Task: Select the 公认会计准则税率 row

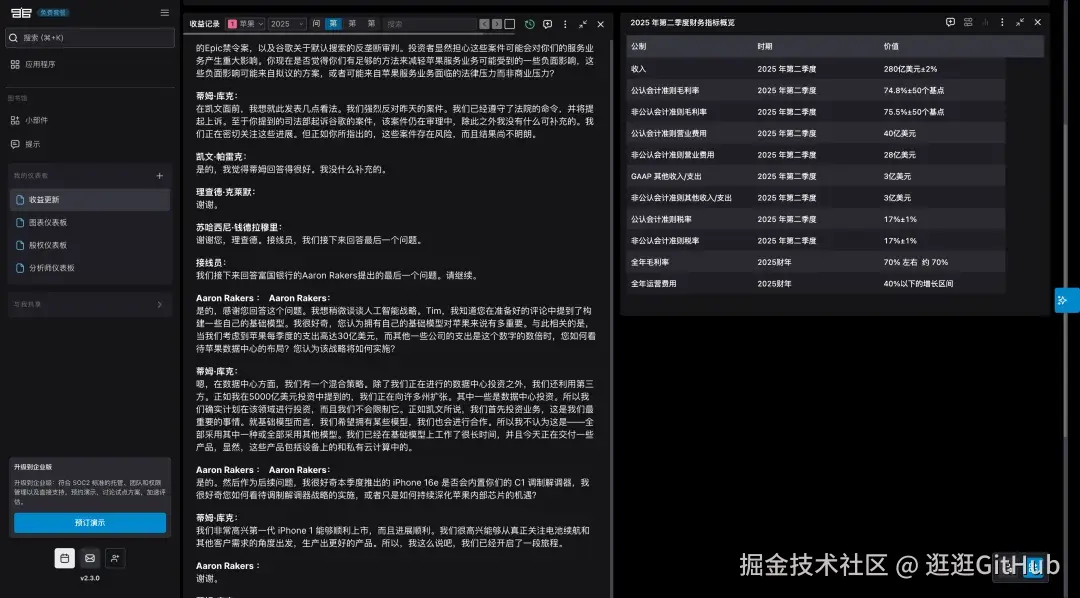Action: coord(816,219)
